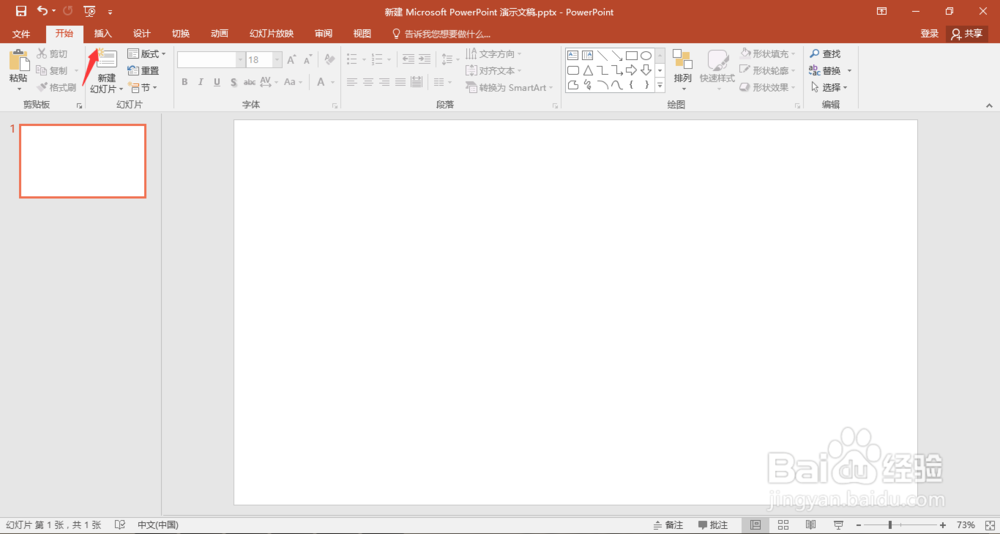Click the Paste clipboard icon
The height and width of the screenshot is (534, 1000).
(x=18, y=62)
